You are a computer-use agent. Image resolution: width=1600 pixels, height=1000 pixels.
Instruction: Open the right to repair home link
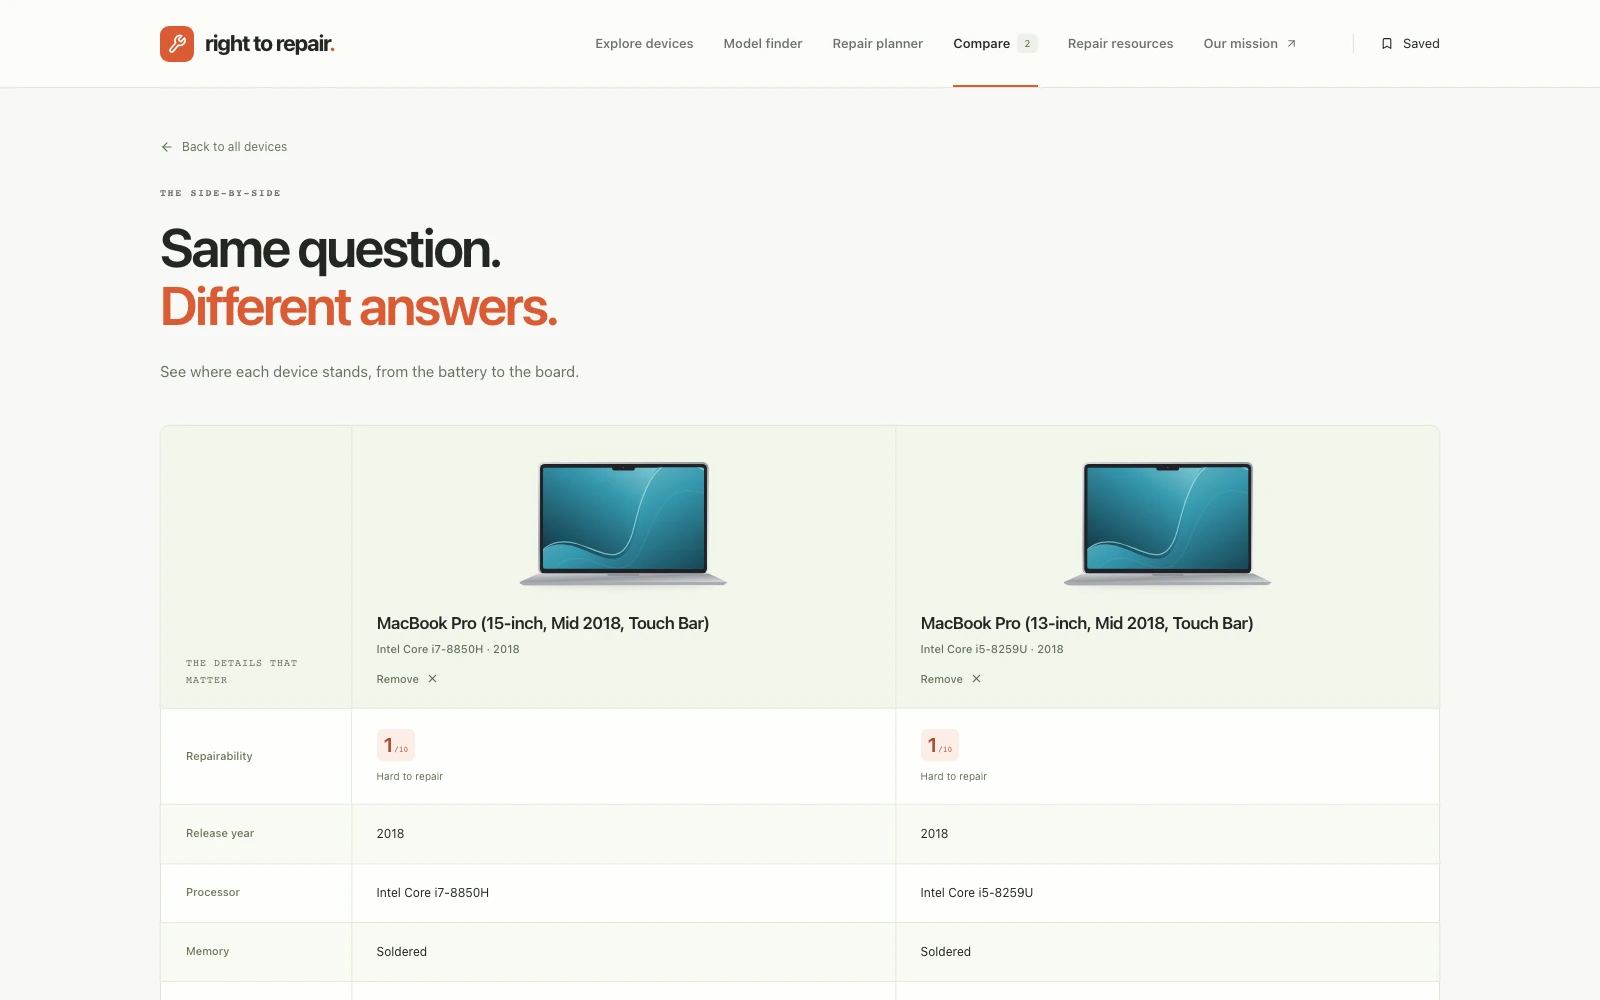(x=247, y=44)
